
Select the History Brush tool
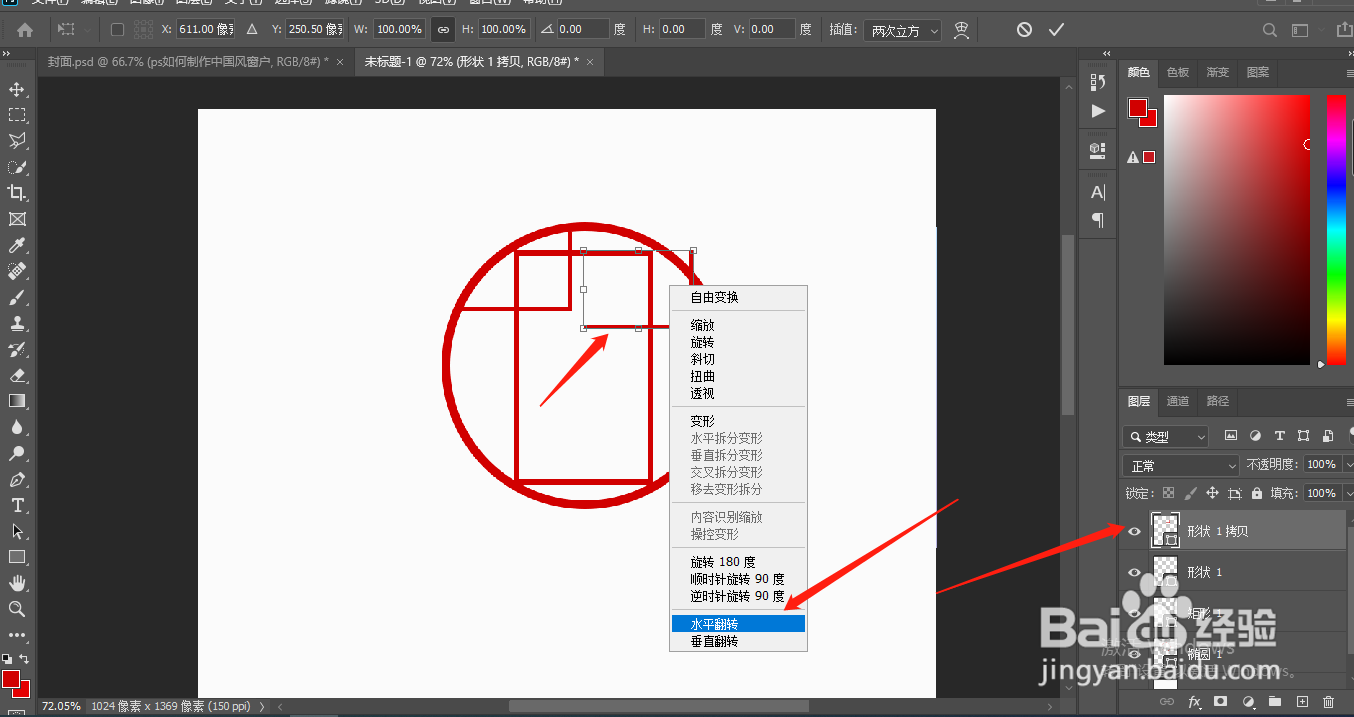click(x=17, y=349)
